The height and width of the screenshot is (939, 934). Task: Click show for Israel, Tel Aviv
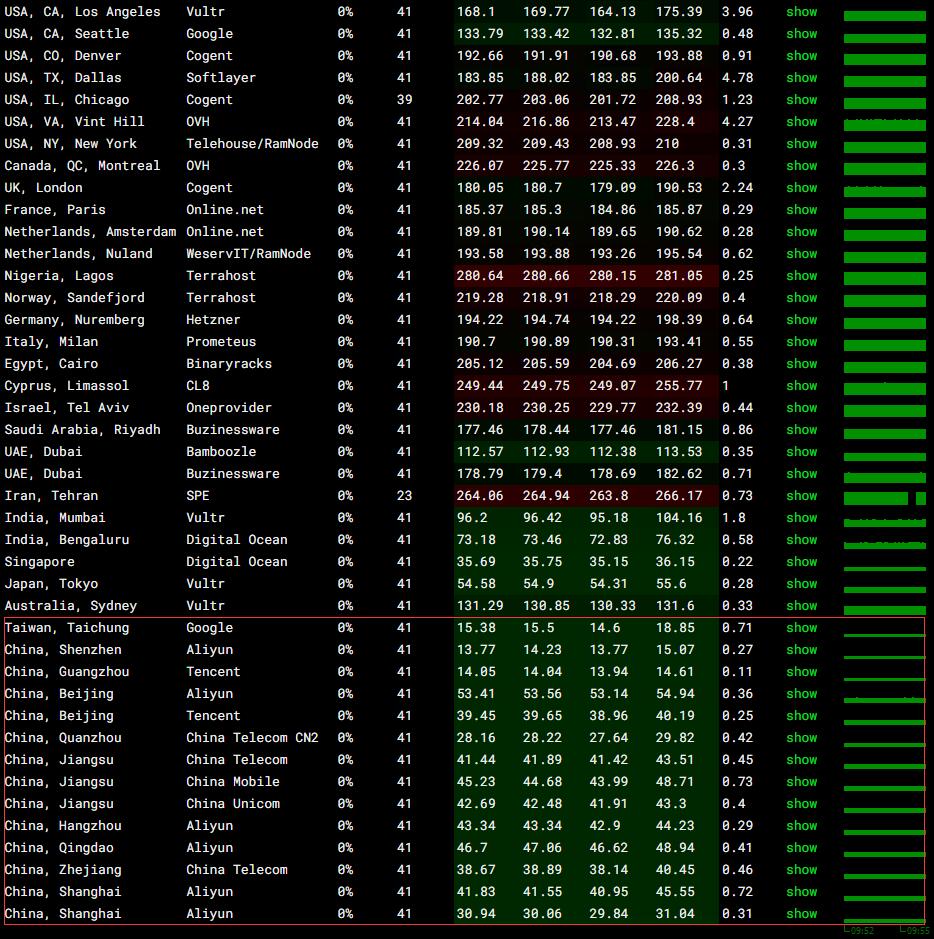[x=801, y=408]
